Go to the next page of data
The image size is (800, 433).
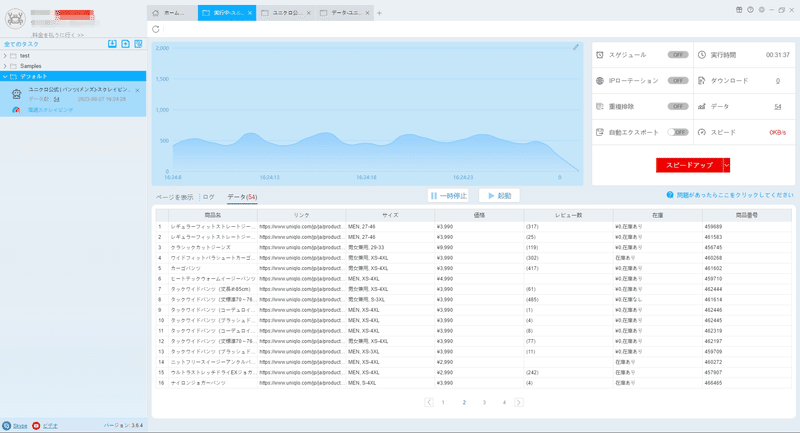(x=518, y=402)
